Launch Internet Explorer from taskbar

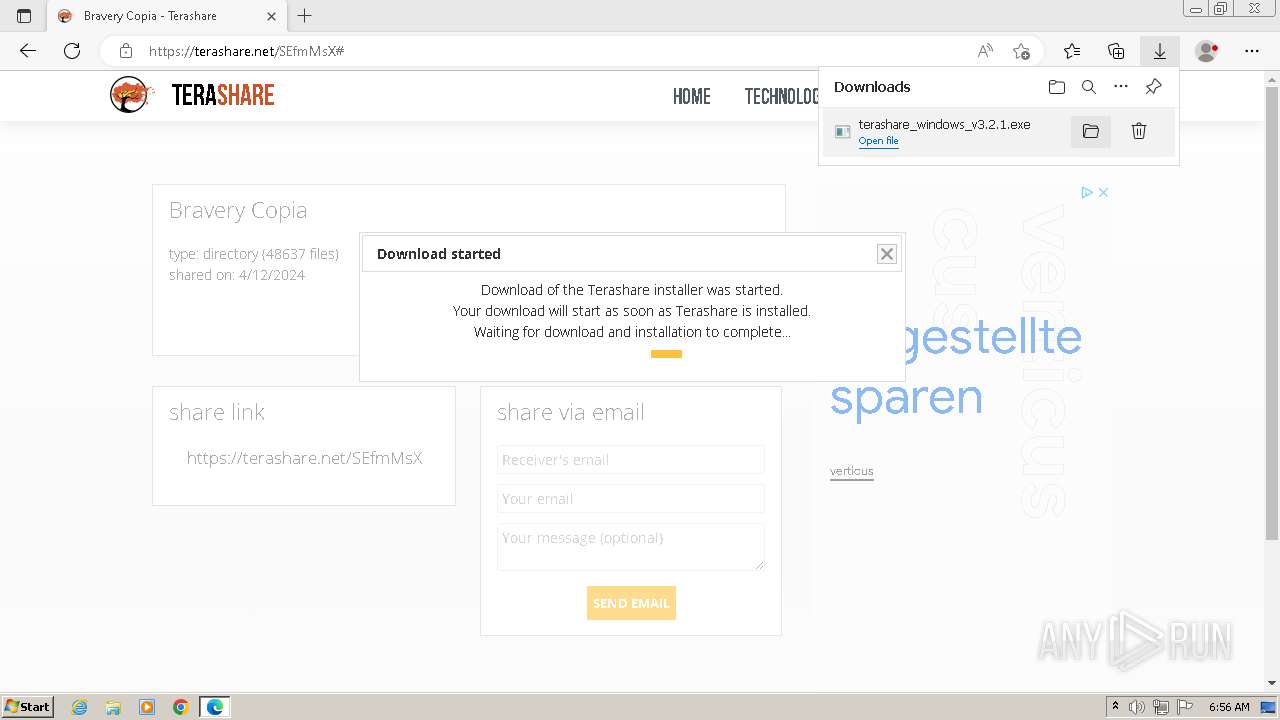point(80,707)
